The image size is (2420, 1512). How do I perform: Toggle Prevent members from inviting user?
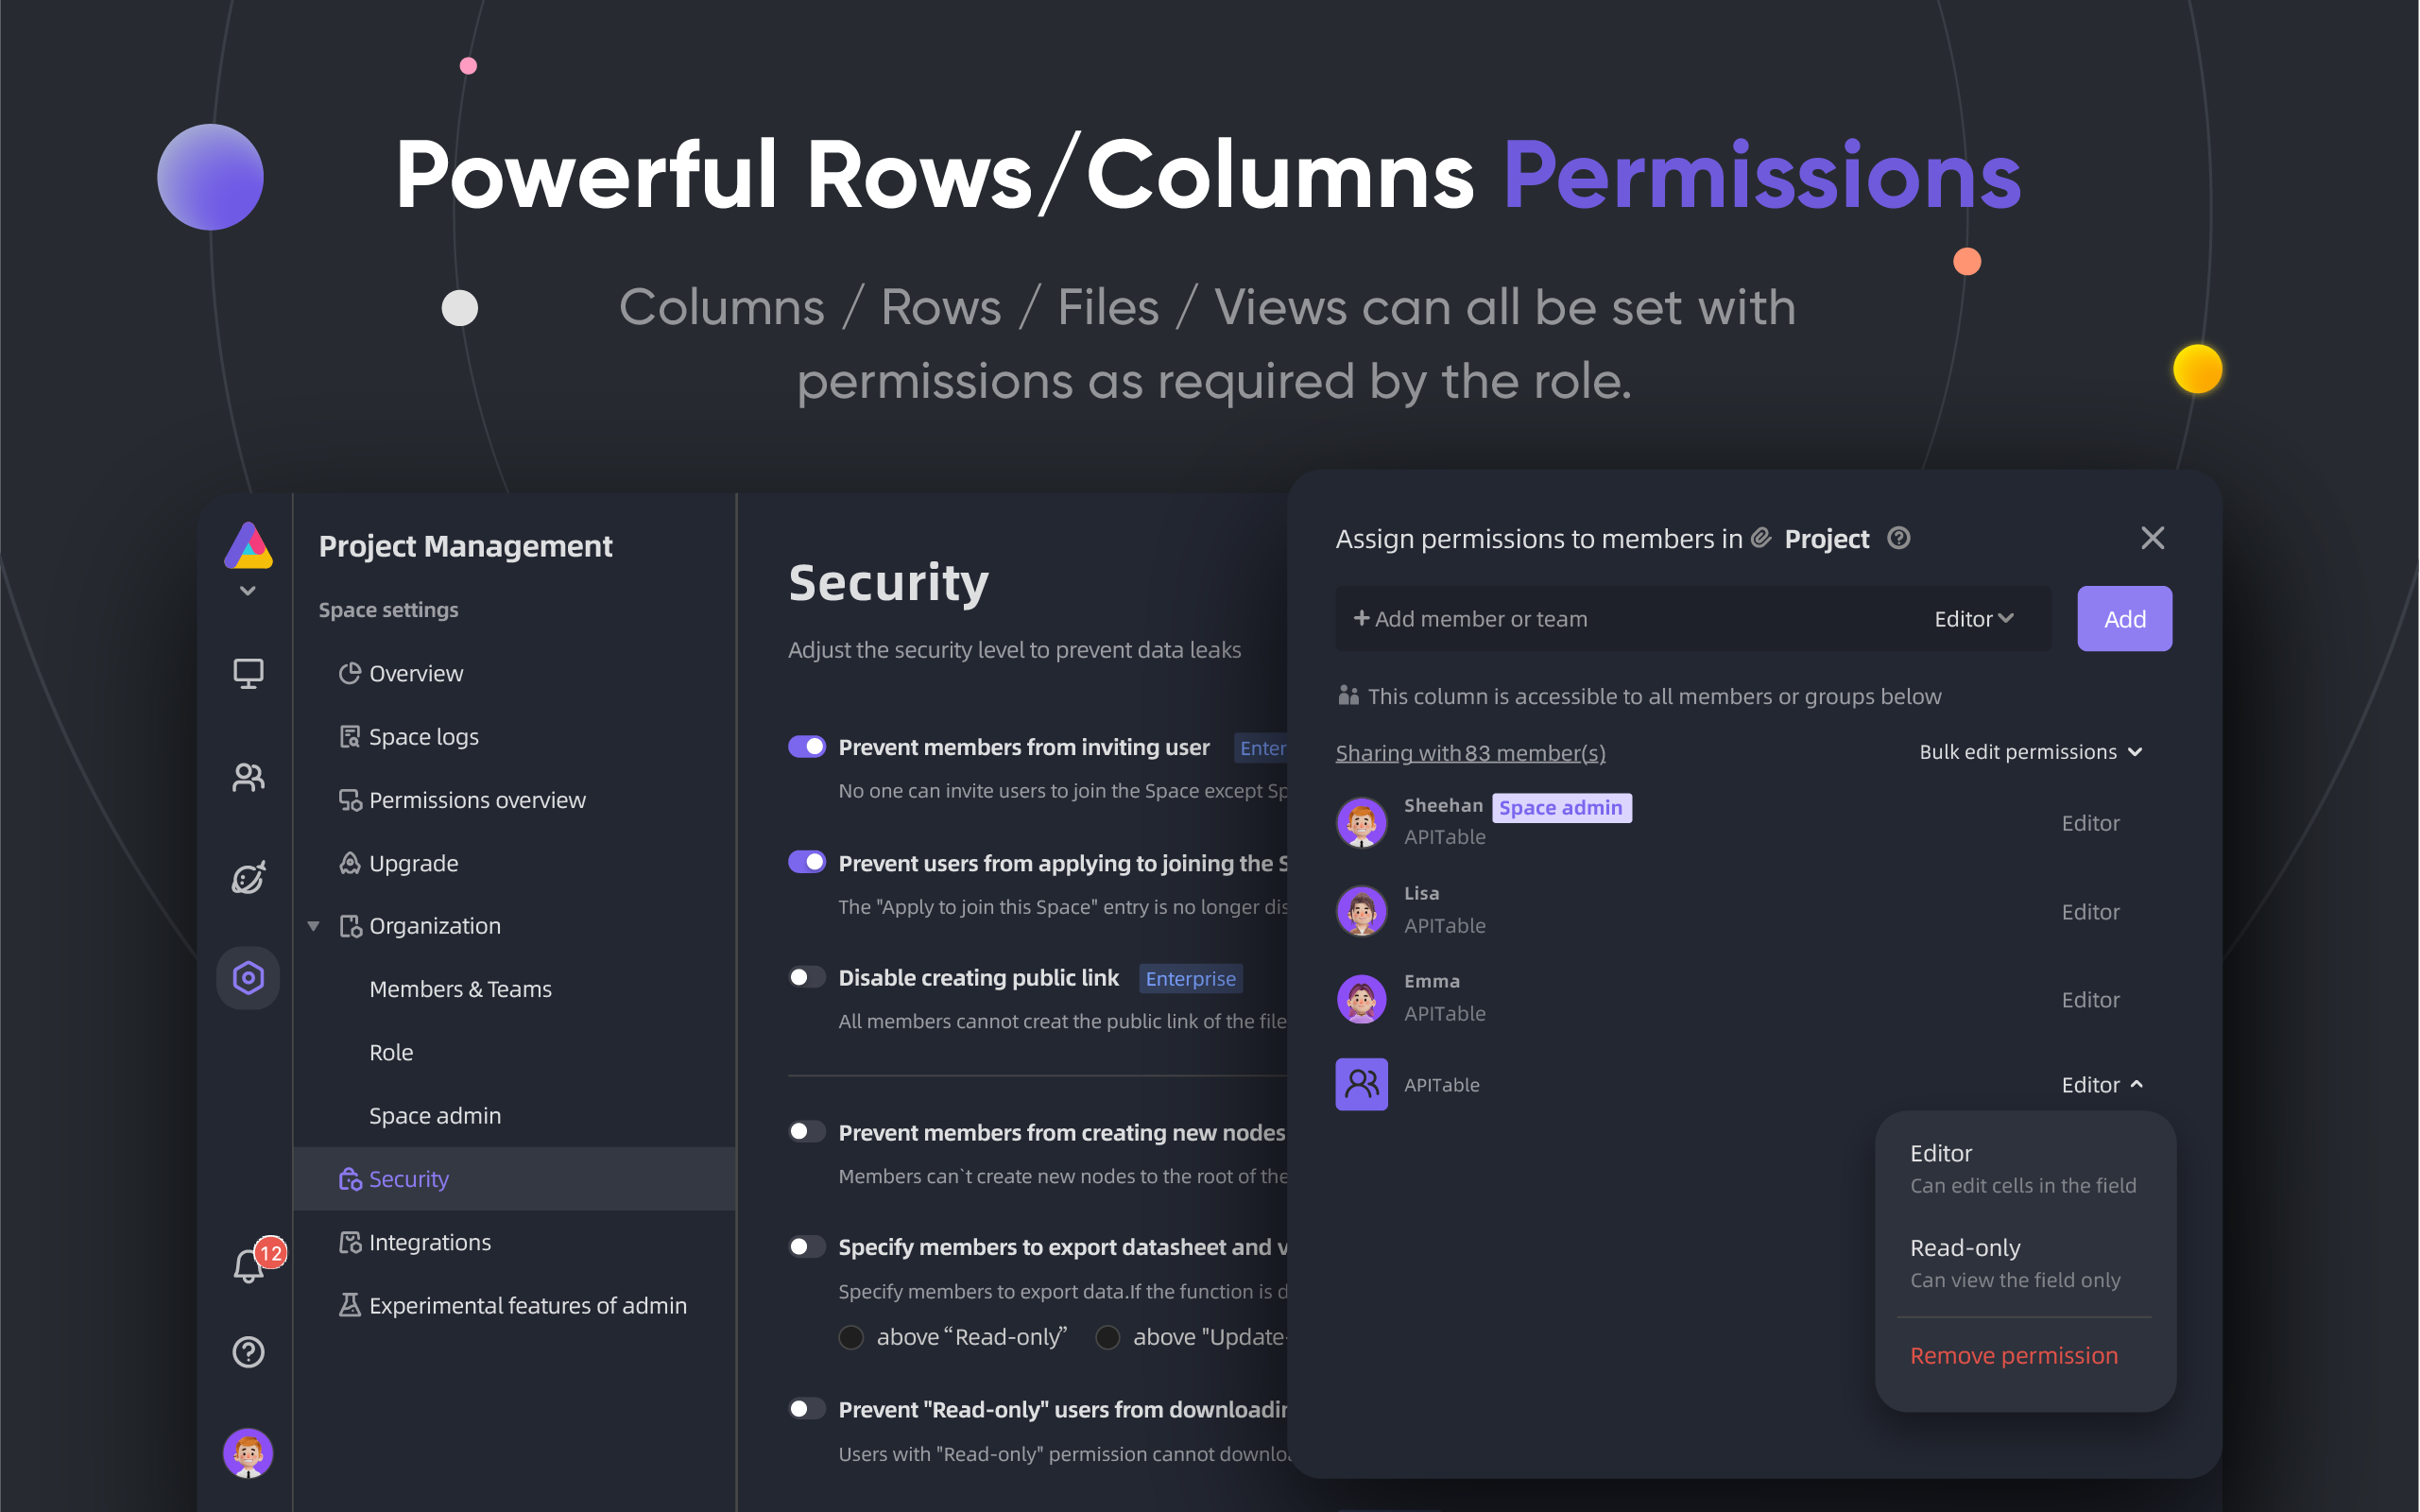(x=806, y=746)
